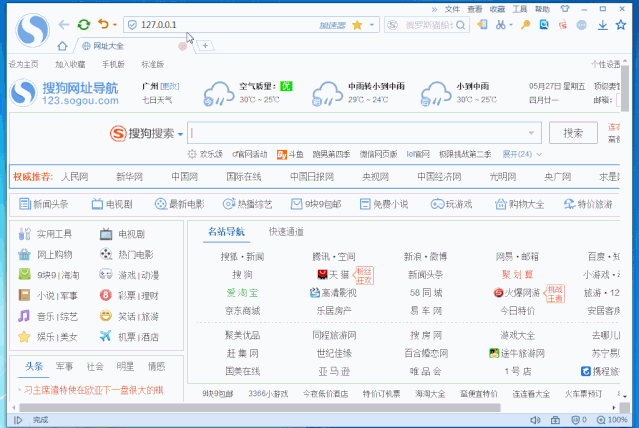Click the horizontal scrollbar thumb
Image resolution: width=639 pixels, height=428 pixels.
click(260, 408)
